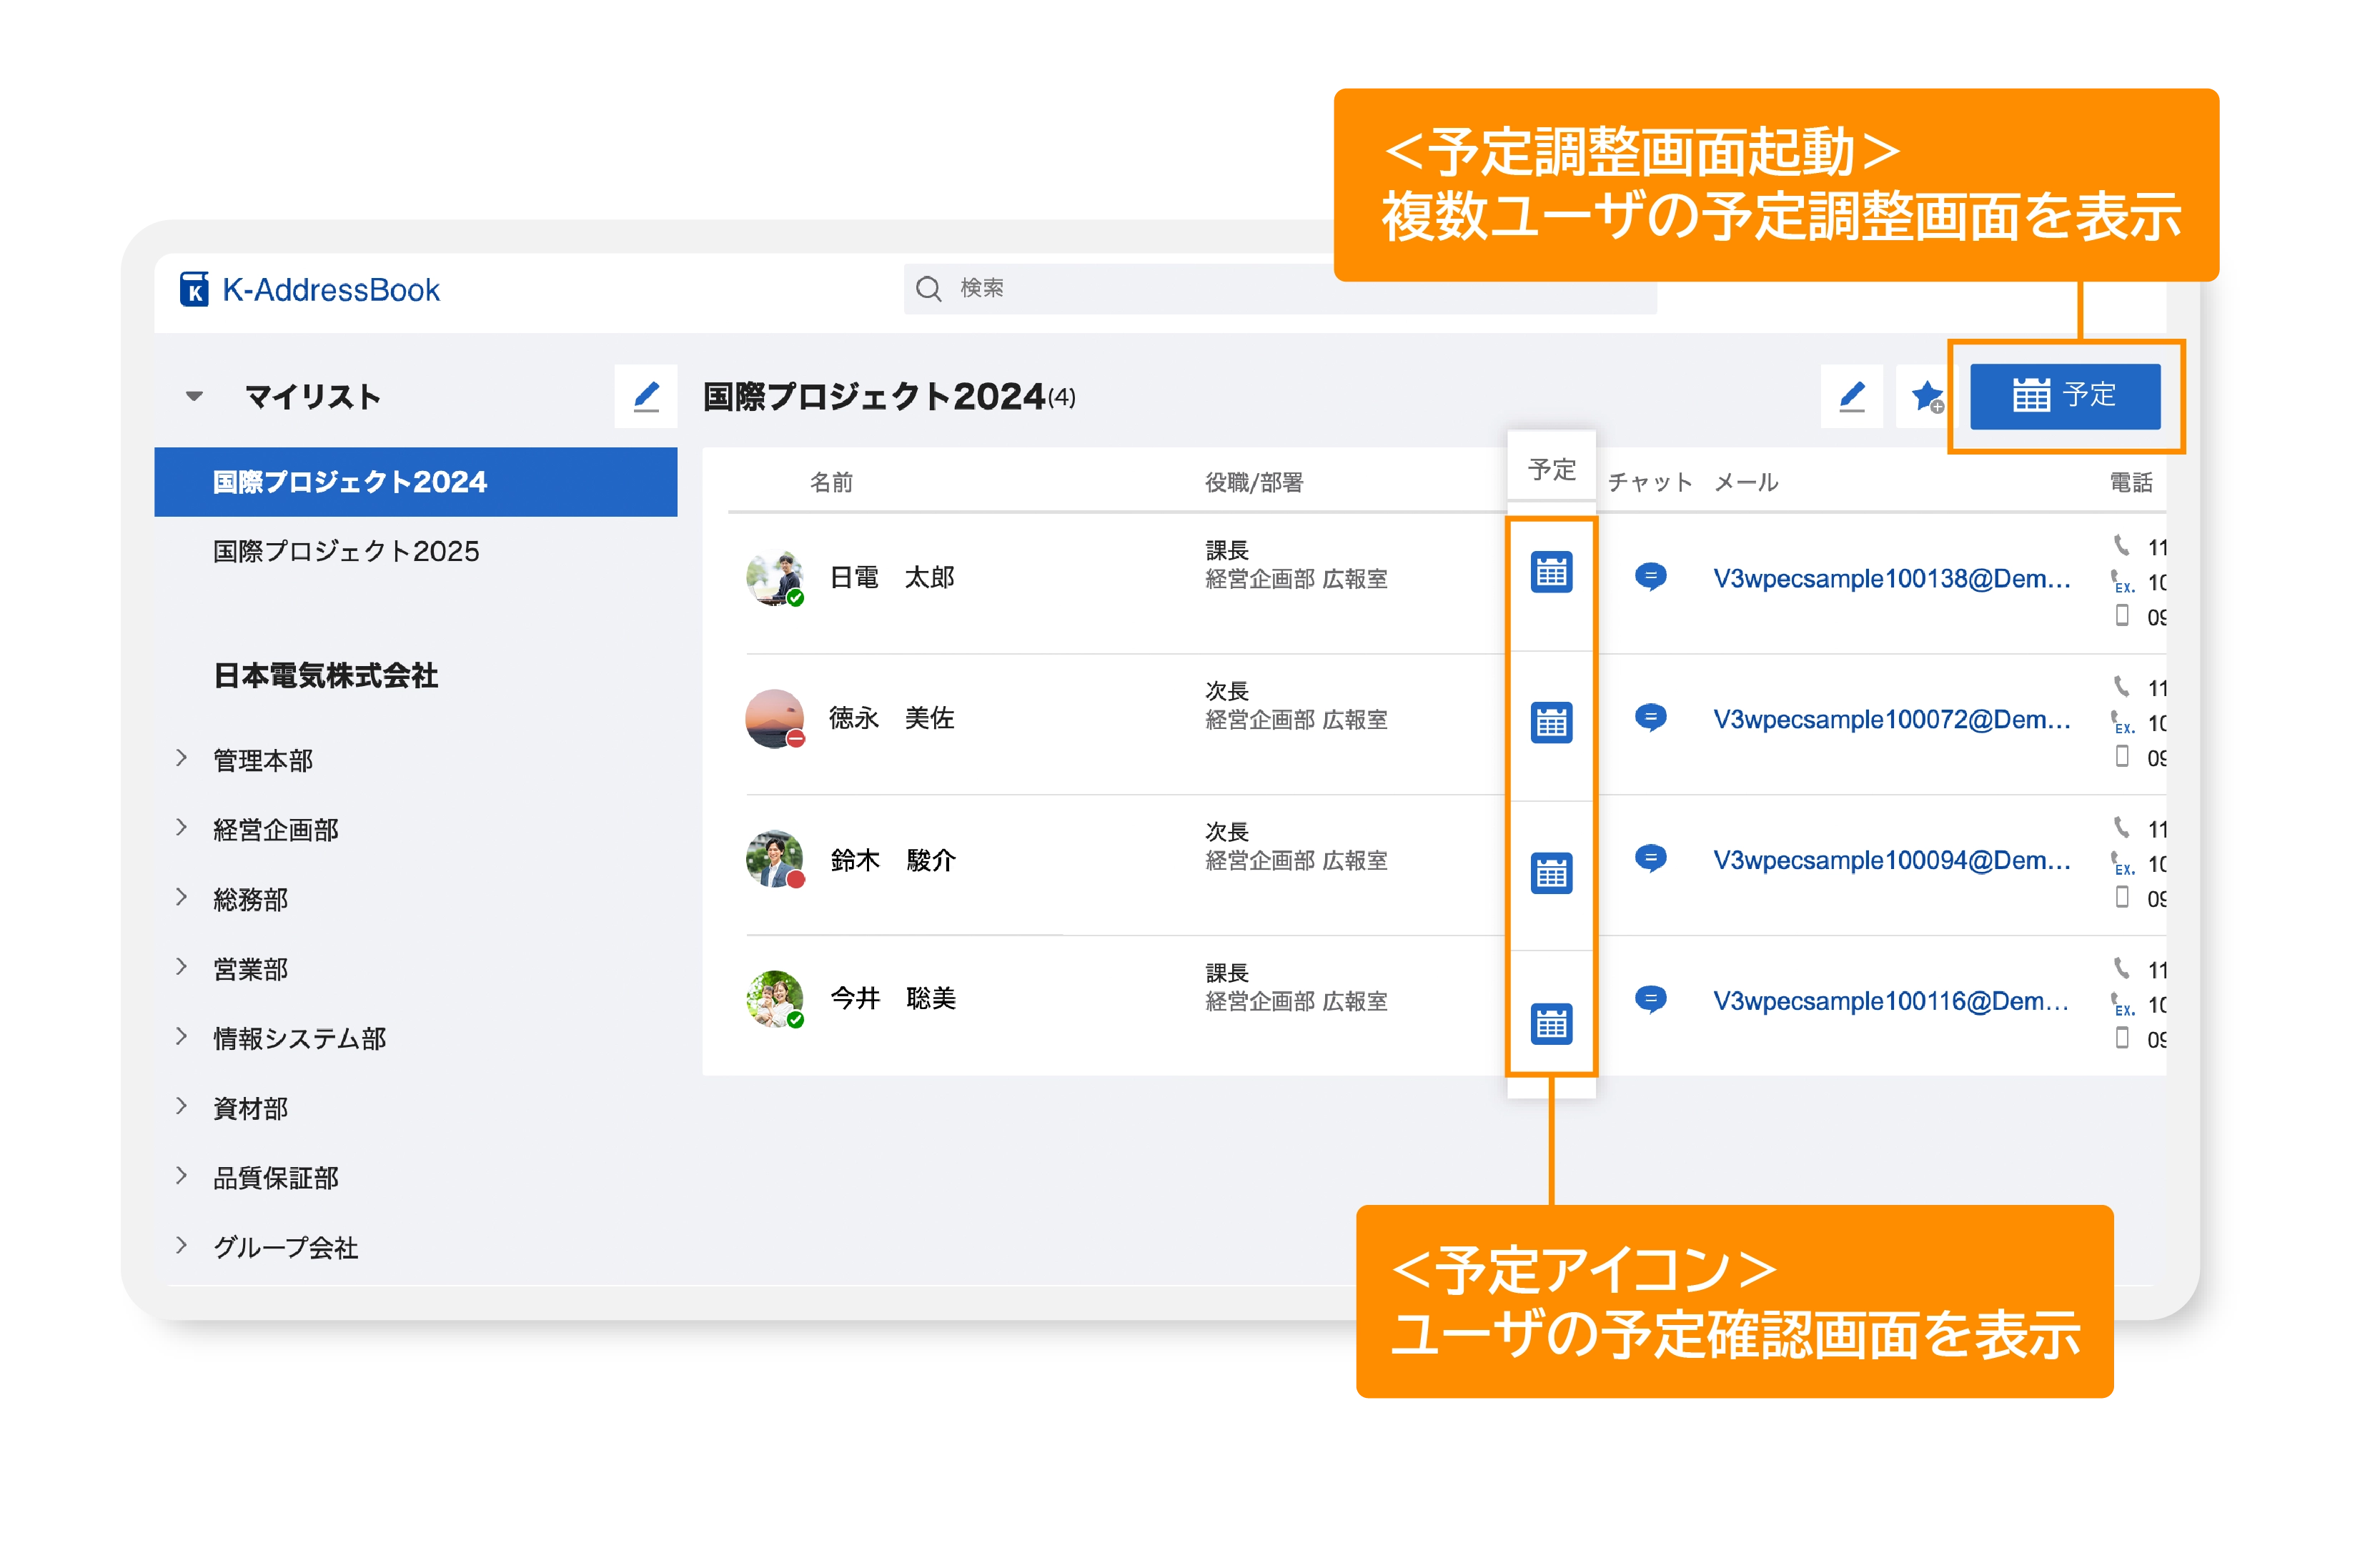
Task: Open schedule icon for 鈴木 駿介
Action: pos(1551,873)
